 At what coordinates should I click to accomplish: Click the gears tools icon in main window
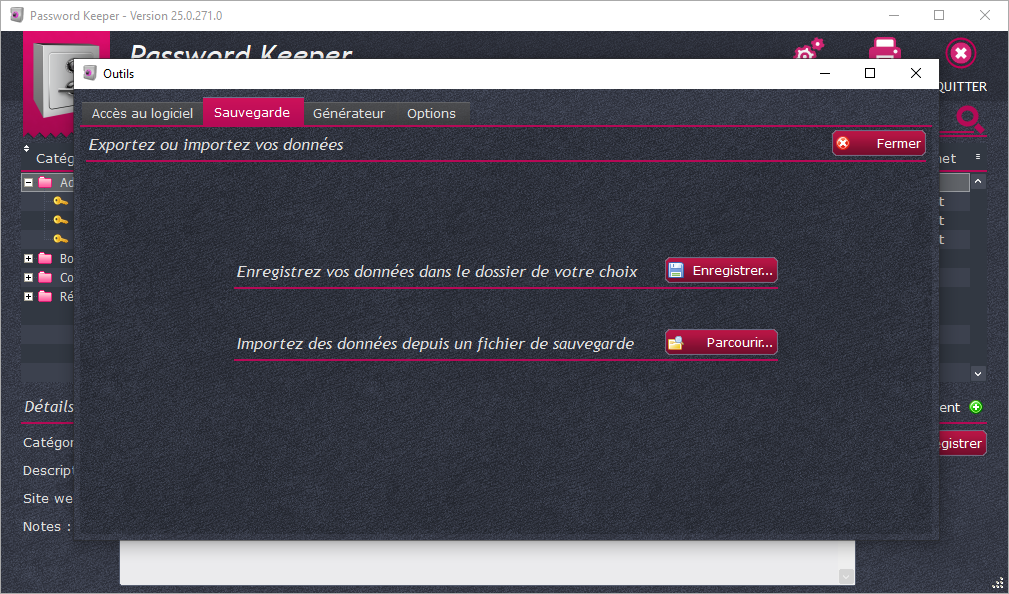809,49
